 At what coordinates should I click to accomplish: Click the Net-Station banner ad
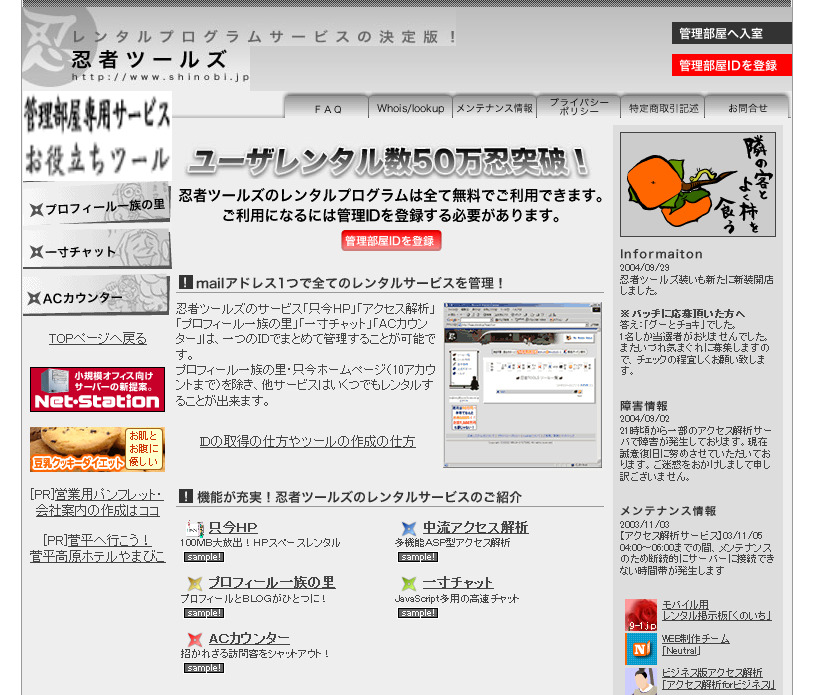[97, 389]
